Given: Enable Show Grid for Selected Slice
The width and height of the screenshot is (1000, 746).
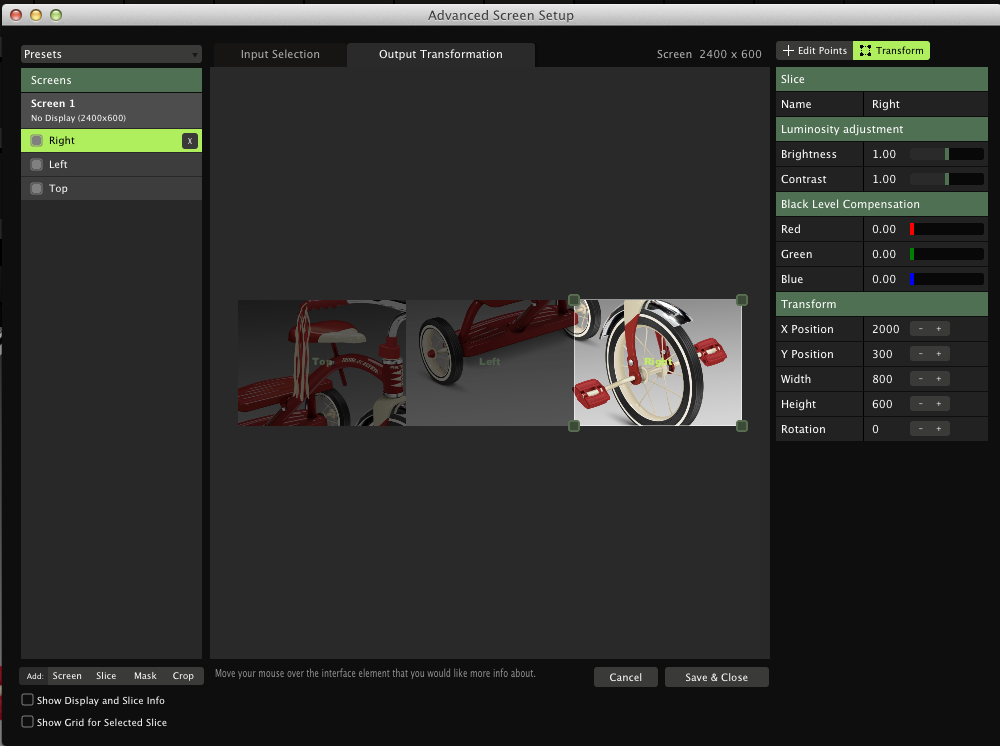Looking at the screenshot, I should 28,722.
